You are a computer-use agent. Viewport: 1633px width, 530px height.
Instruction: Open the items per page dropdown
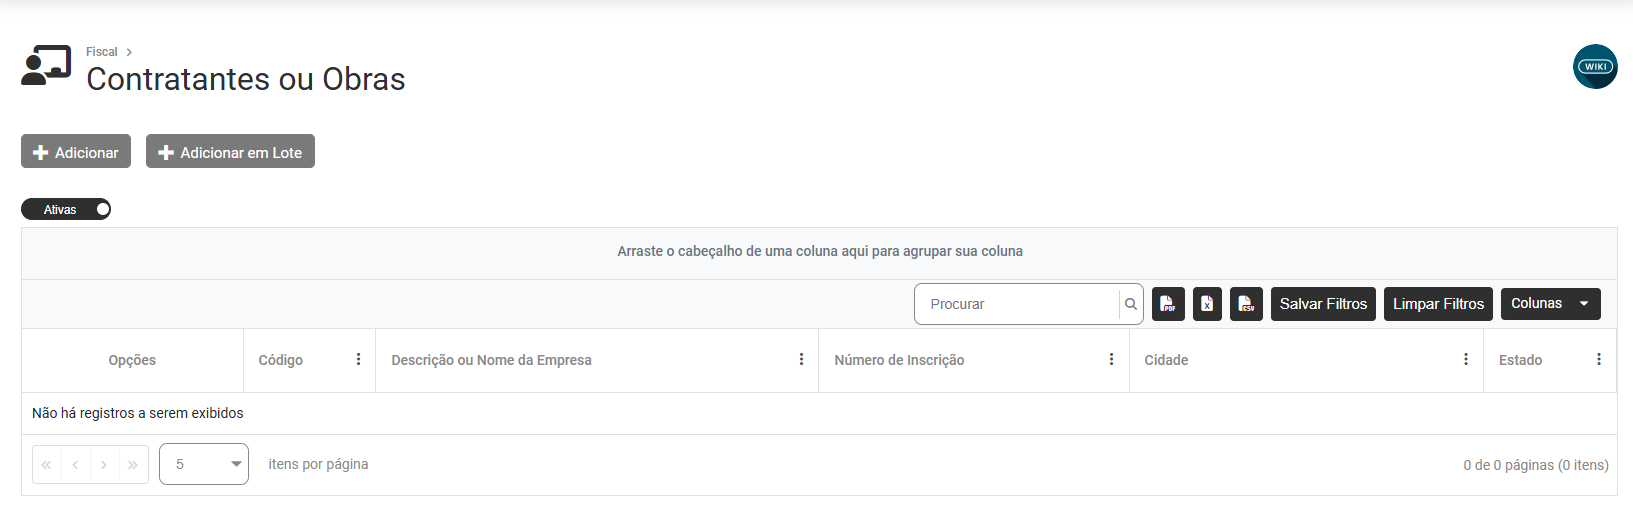(204, 464)
